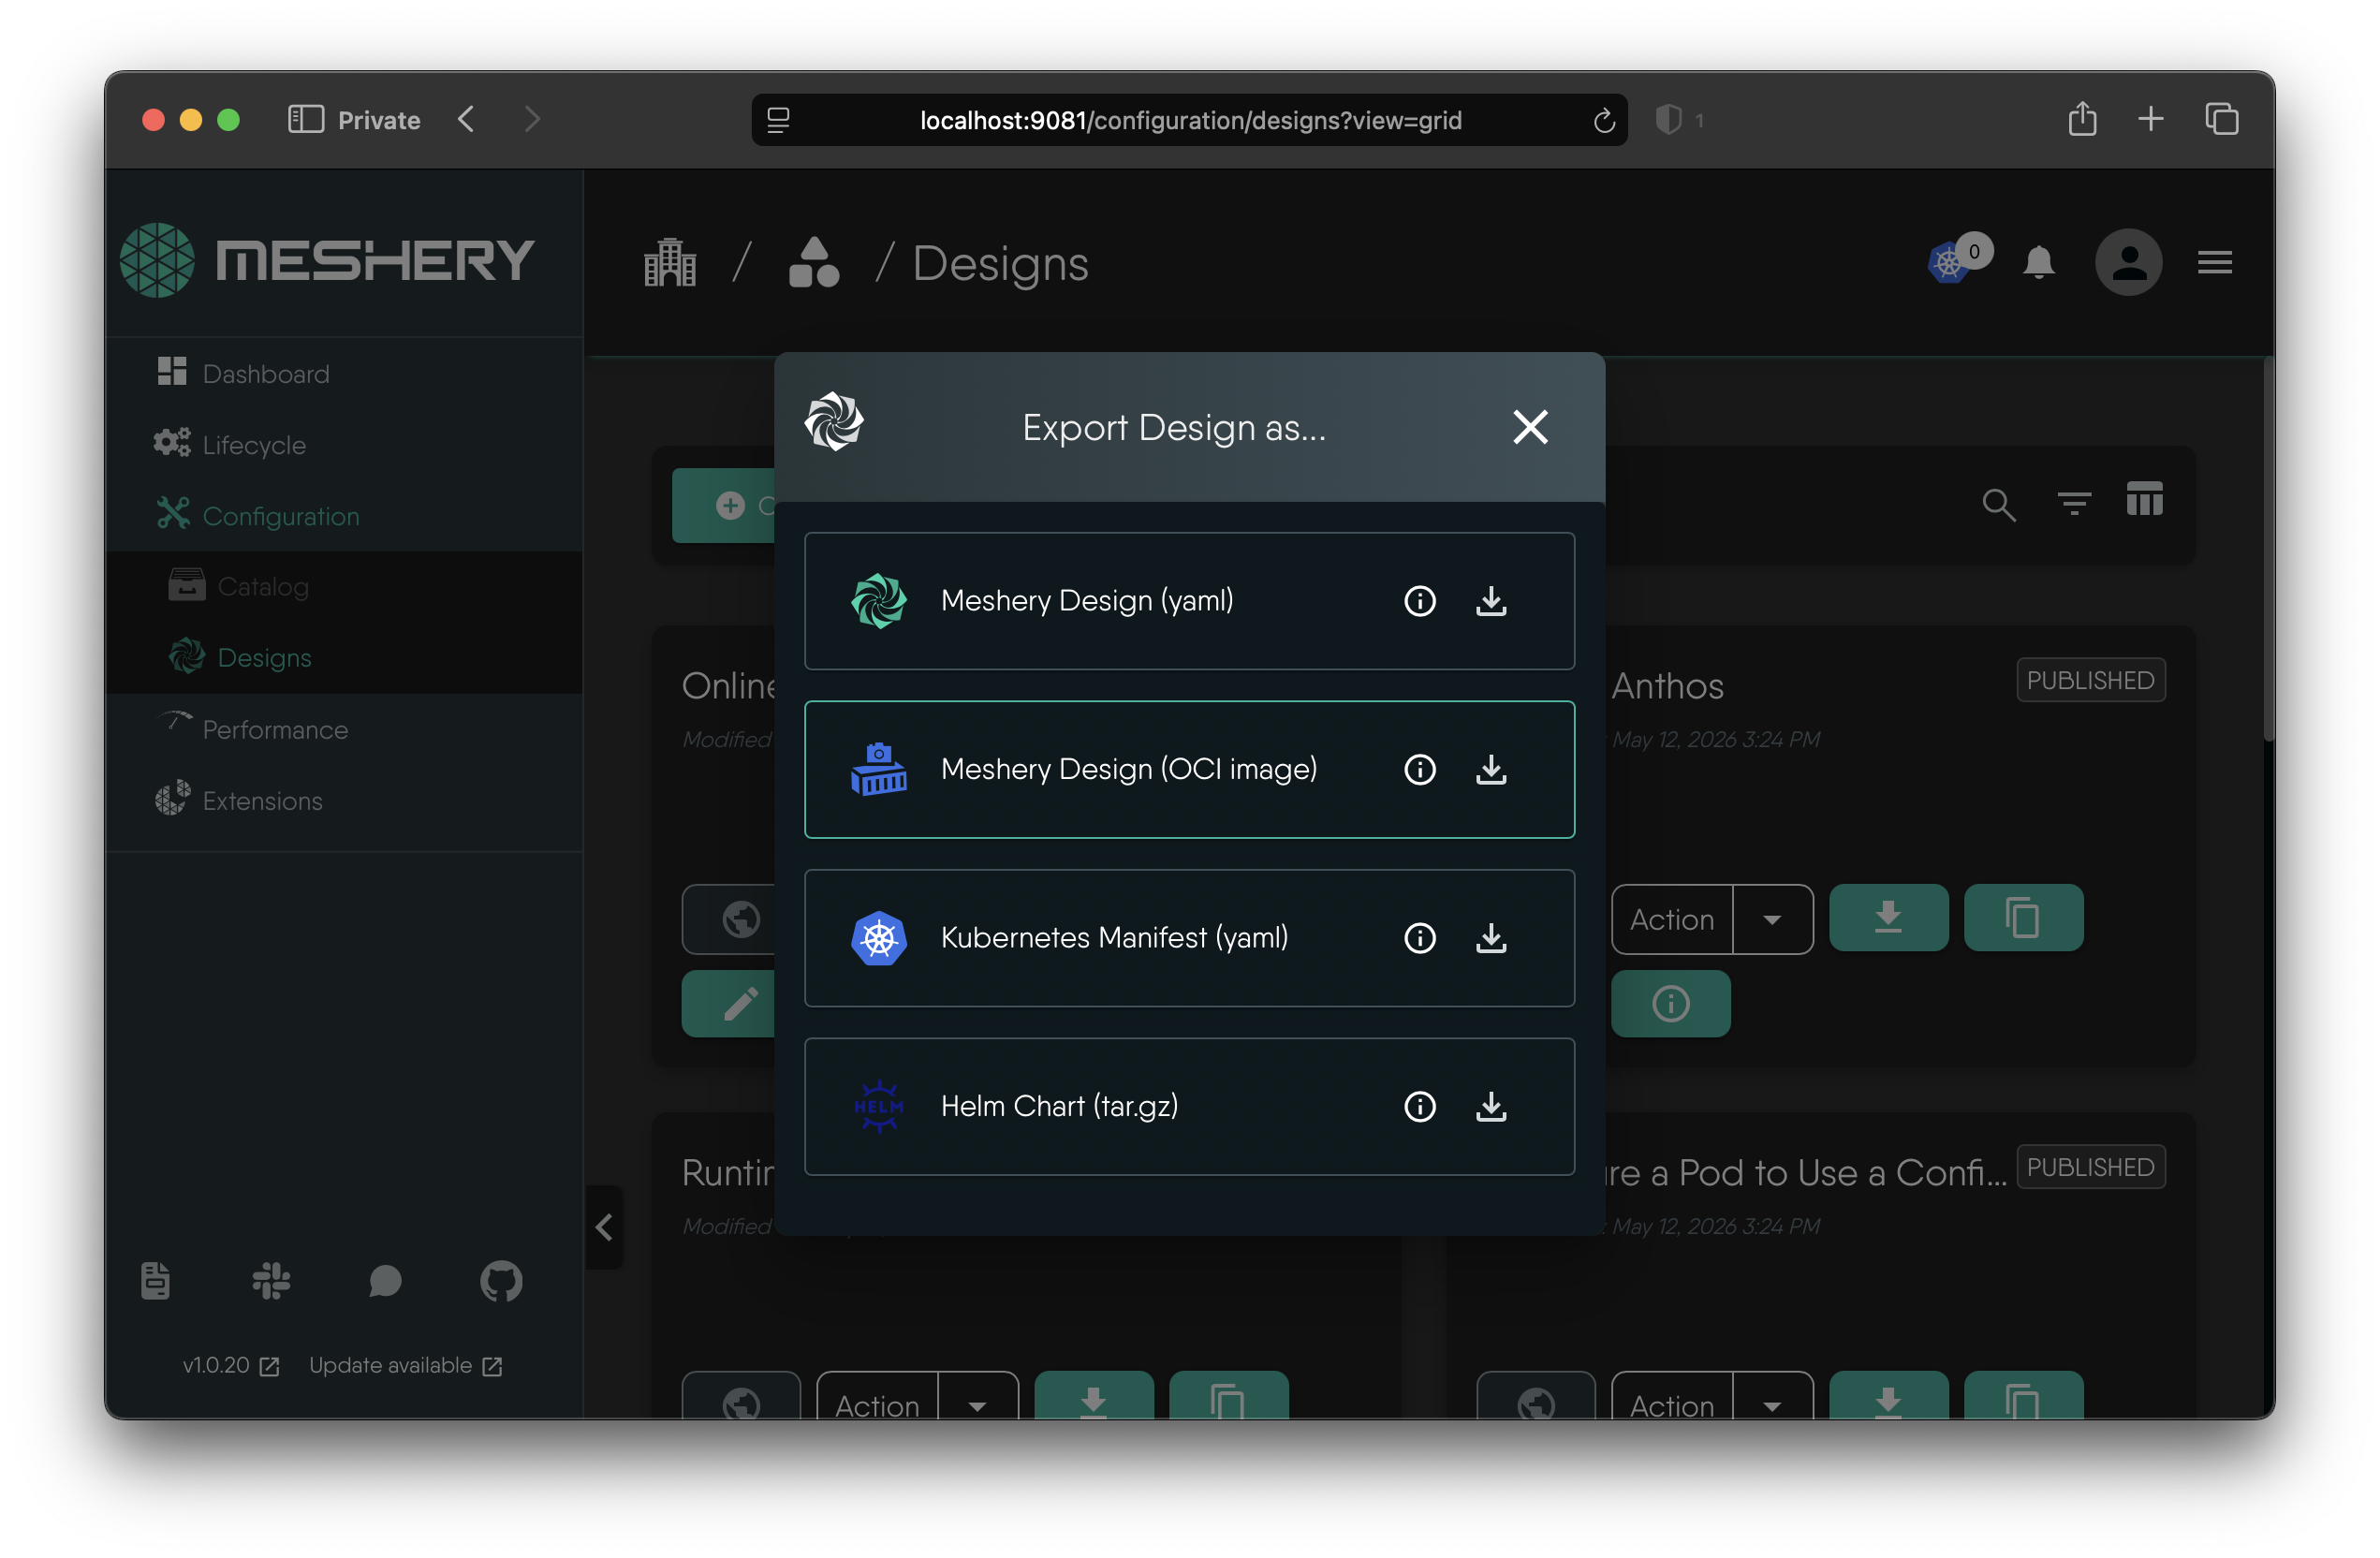Click the page vertical scrollbar

tap(2268, 550)
